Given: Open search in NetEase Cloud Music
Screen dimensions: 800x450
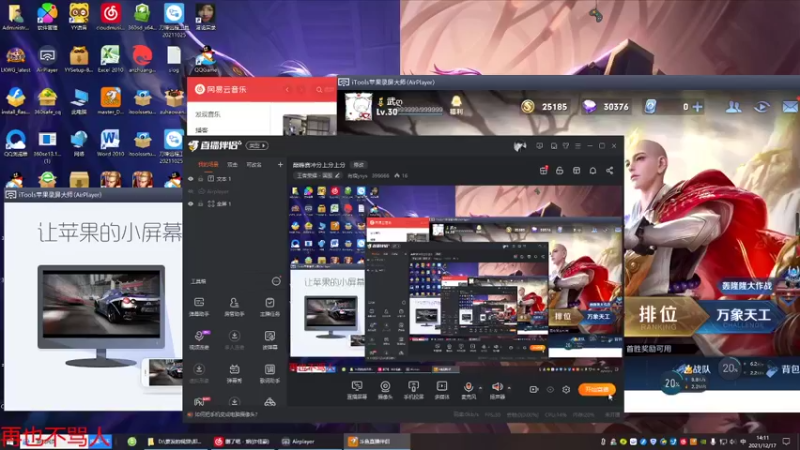Looking at the screenshot, I should (319, 89).
